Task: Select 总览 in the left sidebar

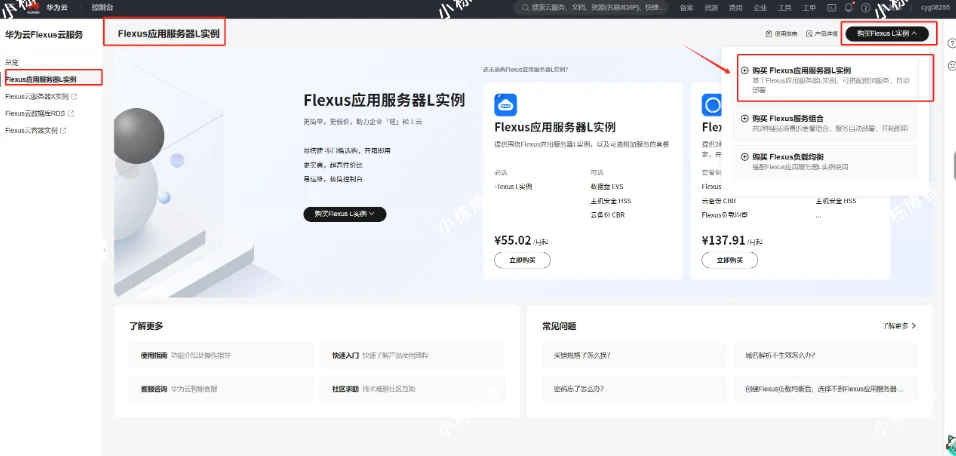Action: coord(12,62)
